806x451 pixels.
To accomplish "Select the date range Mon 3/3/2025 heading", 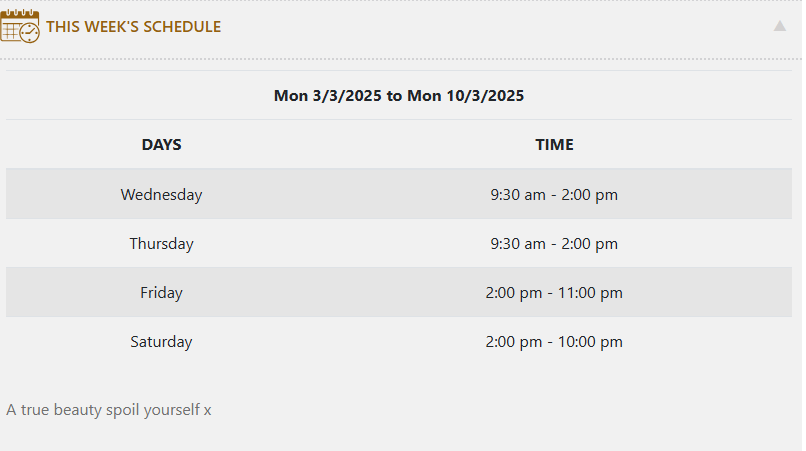I will click(x=399, y=96).
